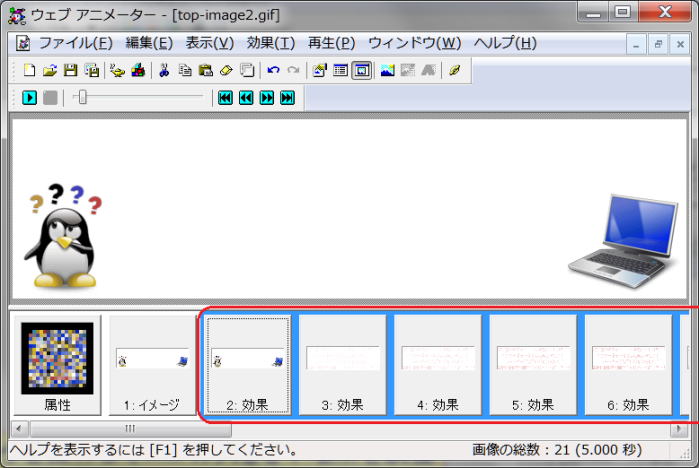Click the penguin in the preview canvas
This screenshot has width=699, height=468.
pos(63,235)
